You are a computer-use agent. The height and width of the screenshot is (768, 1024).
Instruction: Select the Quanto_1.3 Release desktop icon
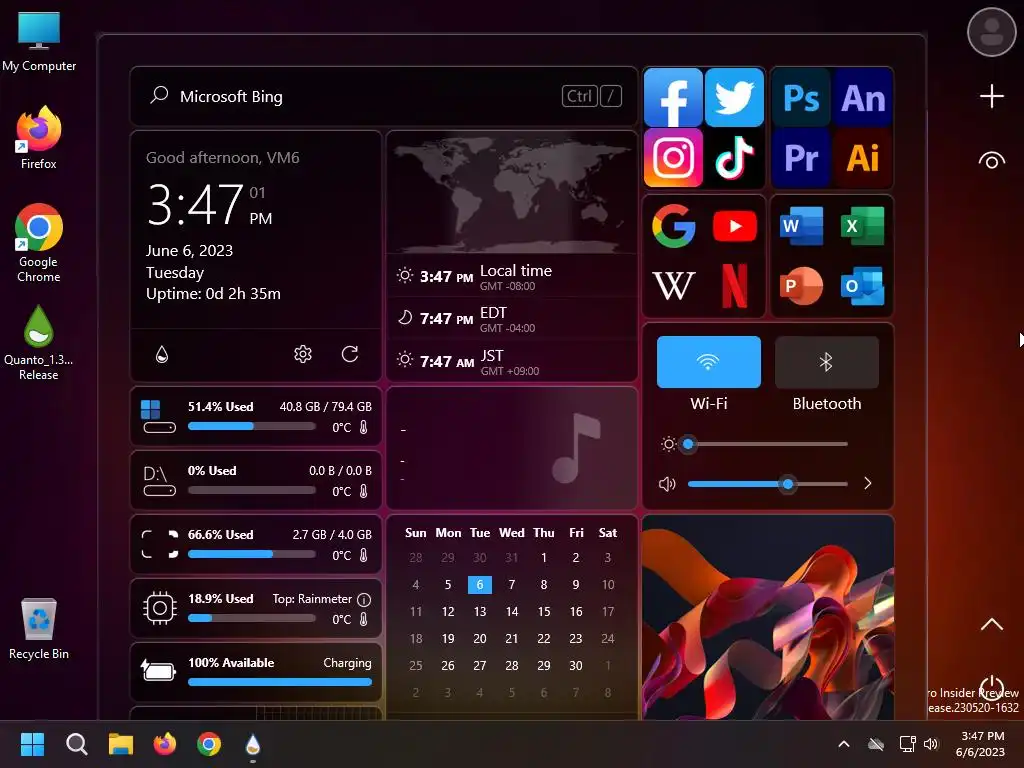(39, 343)
